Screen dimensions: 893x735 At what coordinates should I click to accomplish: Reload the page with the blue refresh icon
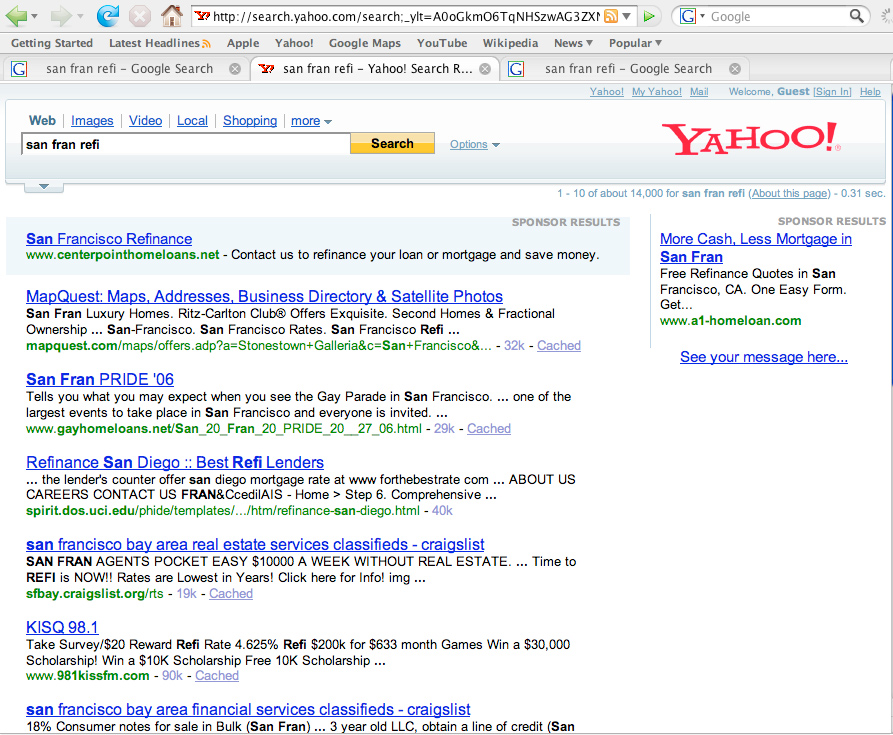point(107,16)
